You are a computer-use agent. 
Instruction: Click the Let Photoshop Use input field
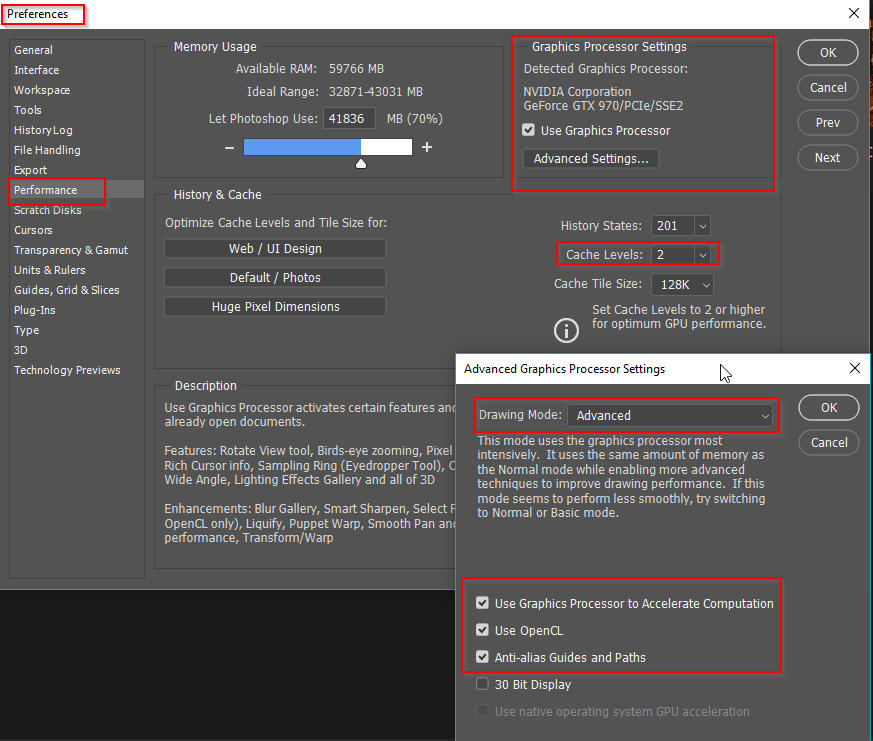[x=349, y=118]
